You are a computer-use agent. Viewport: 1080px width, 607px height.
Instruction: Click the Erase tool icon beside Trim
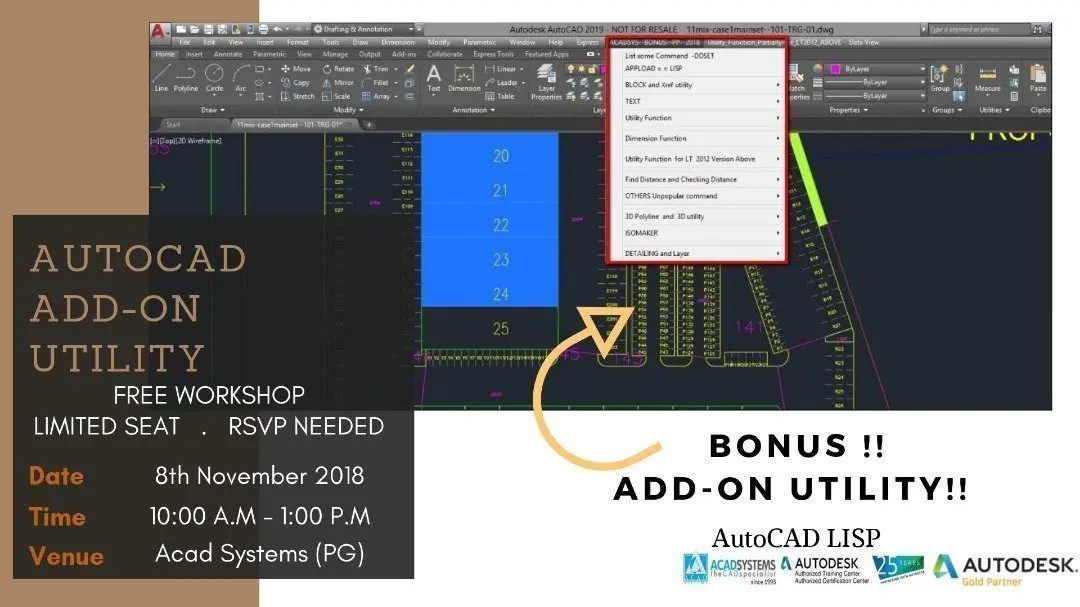pyautogui.click(x=410, y=69)
